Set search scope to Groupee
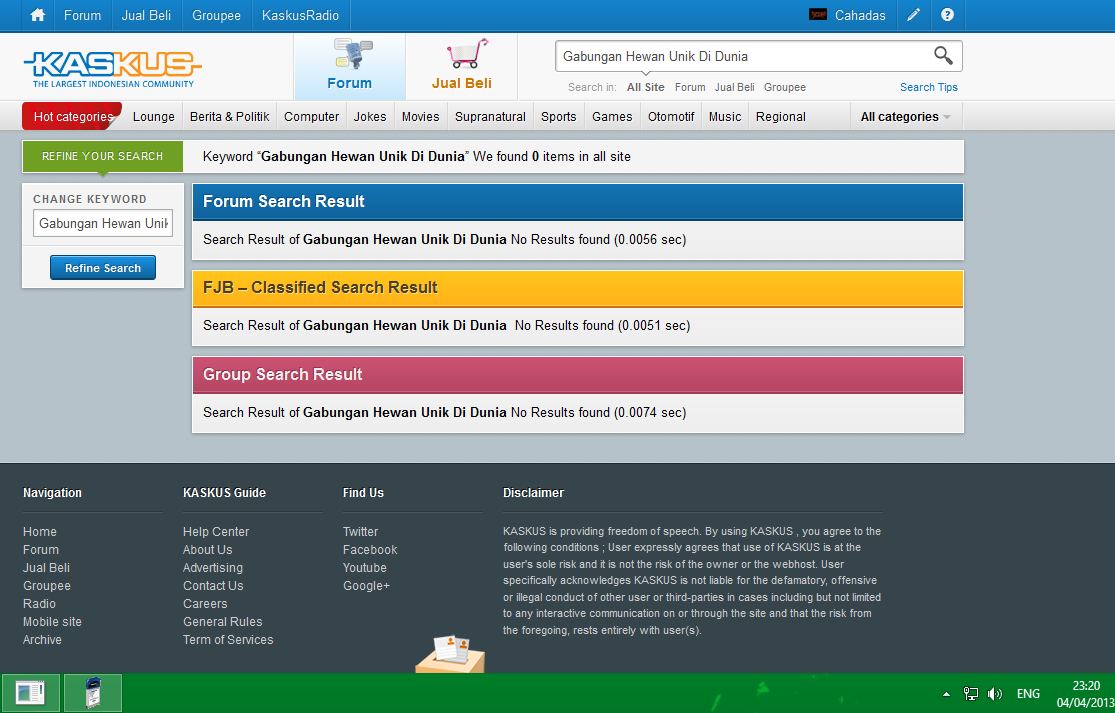1115x713 pixels. pyautogui.click(x=785, y=87)
